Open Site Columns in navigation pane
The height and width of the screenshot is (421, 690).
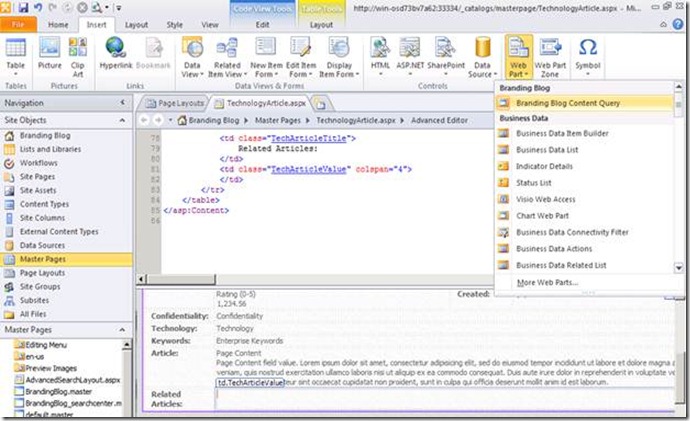tap(45, 217)
